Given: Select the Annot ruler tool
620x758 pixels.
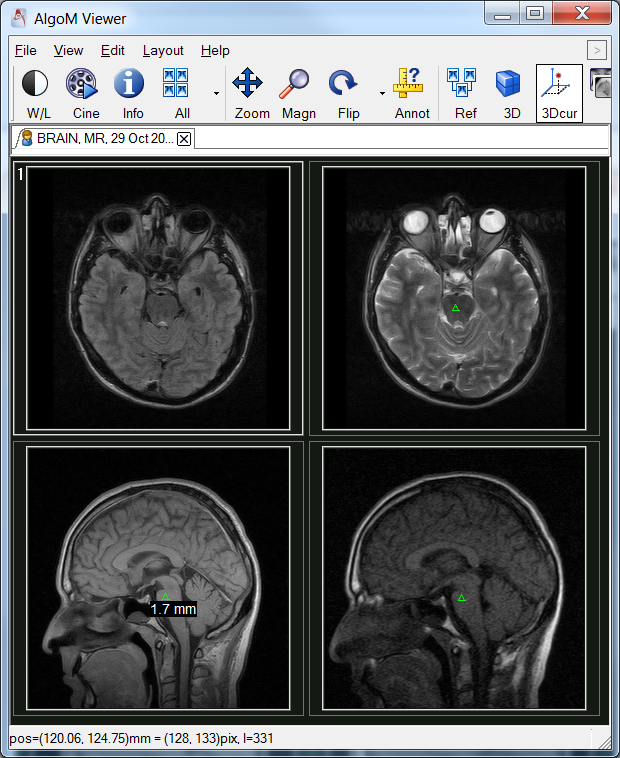Looking at the screenshot, I should 411,94.
